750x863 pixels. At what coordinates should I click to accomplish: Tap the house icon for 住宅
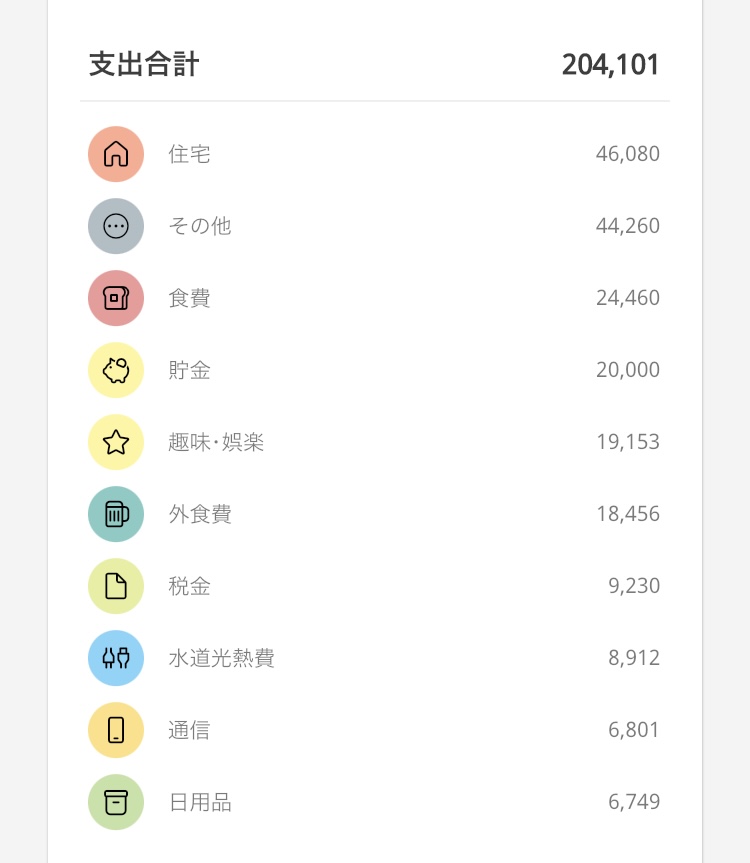click(116, 154)
